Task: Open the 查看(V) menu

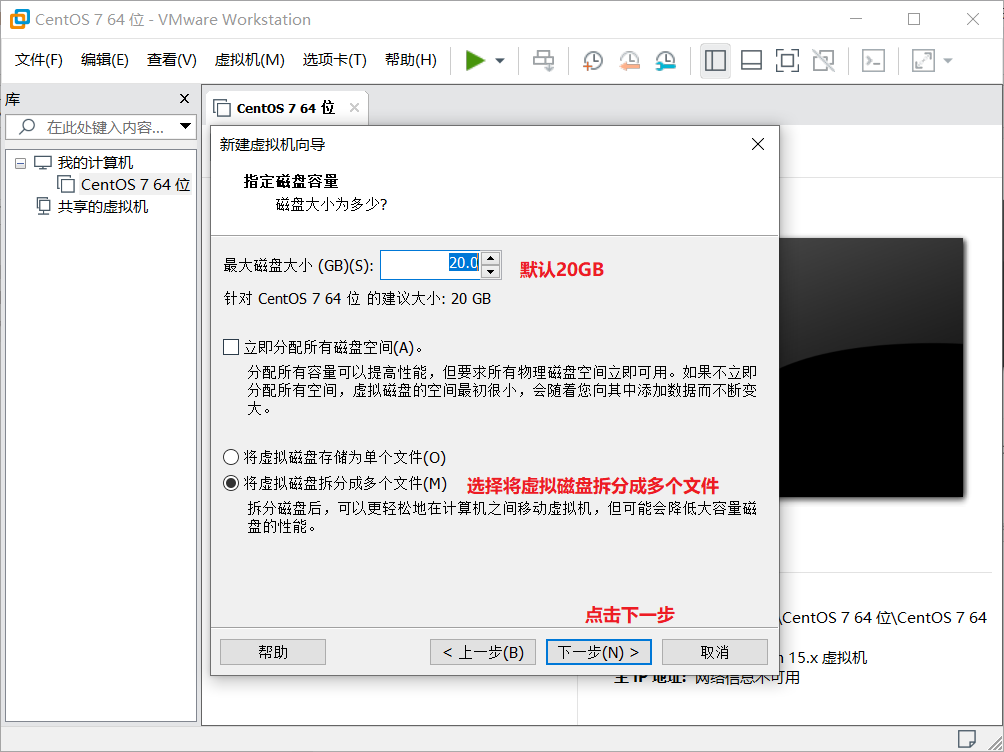Action: coord(171,60)
